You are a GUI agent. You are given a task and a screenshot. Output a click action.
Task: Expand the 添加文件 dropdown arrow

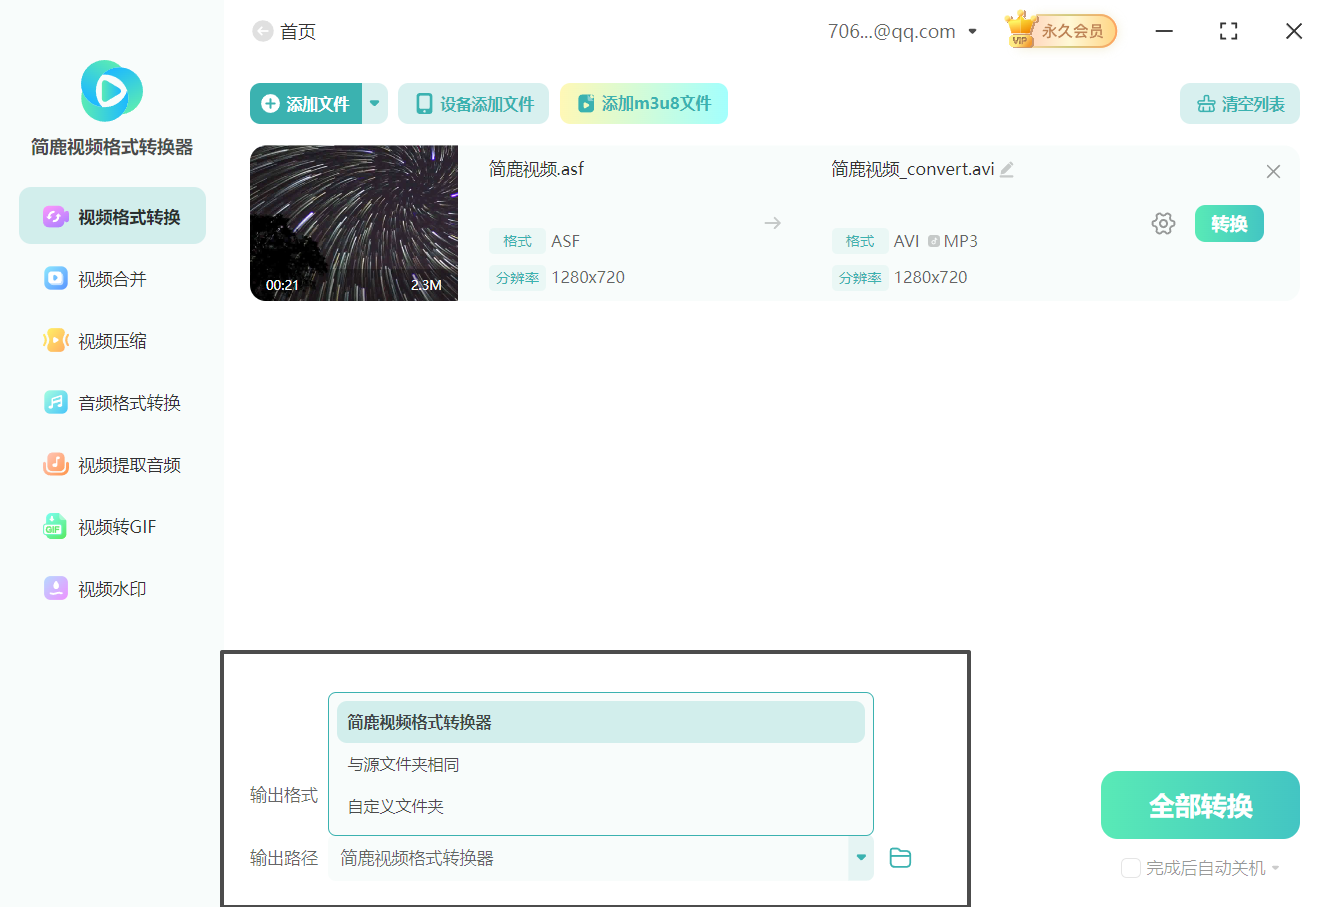coord(375,103)
